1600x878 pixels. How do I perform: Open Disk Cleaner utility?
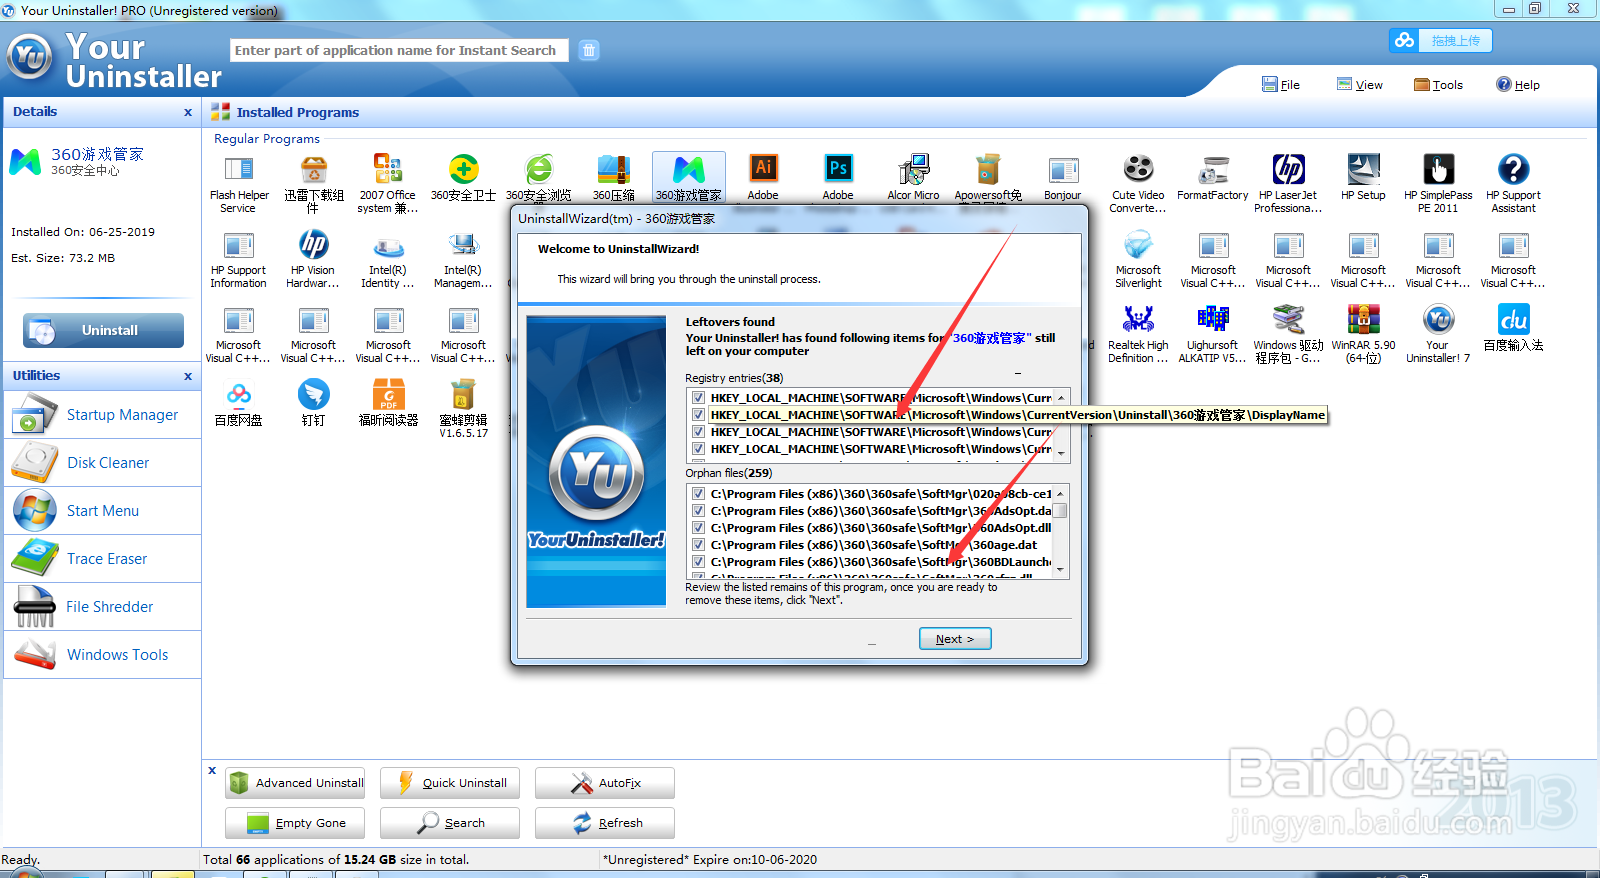[x=103, y=463]
